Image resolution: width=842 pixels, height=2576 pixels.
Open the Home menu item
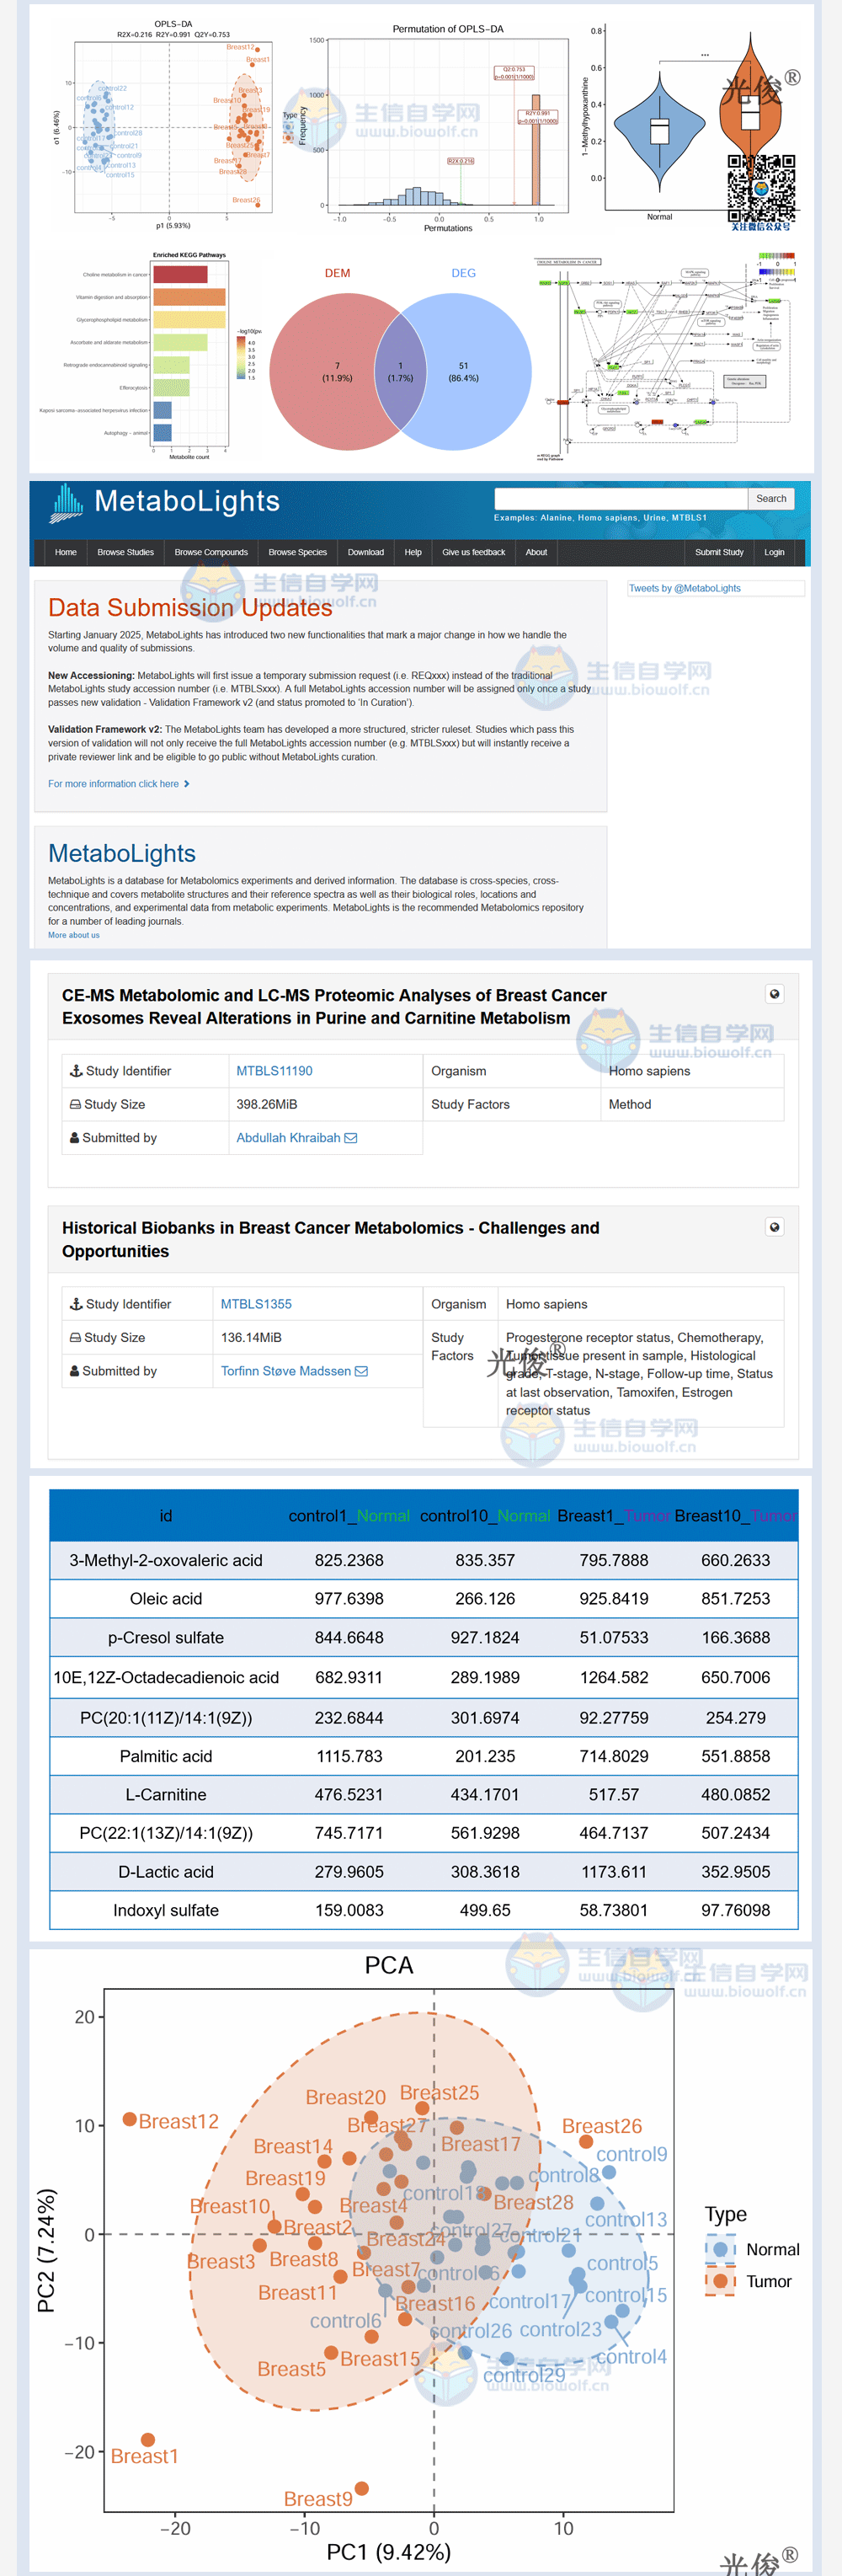[66, 552]
